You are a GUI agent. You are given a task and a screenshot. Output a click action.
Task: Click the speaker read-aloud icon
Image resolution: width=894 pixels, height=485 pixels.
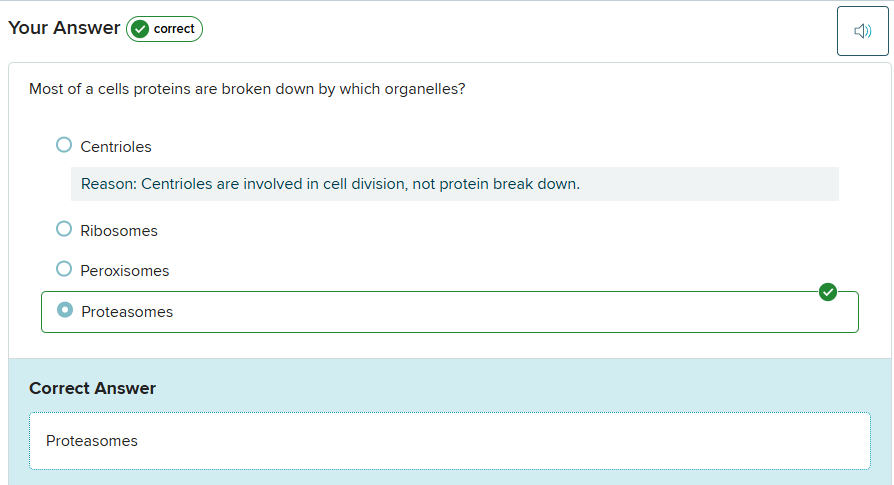point(862,31)
